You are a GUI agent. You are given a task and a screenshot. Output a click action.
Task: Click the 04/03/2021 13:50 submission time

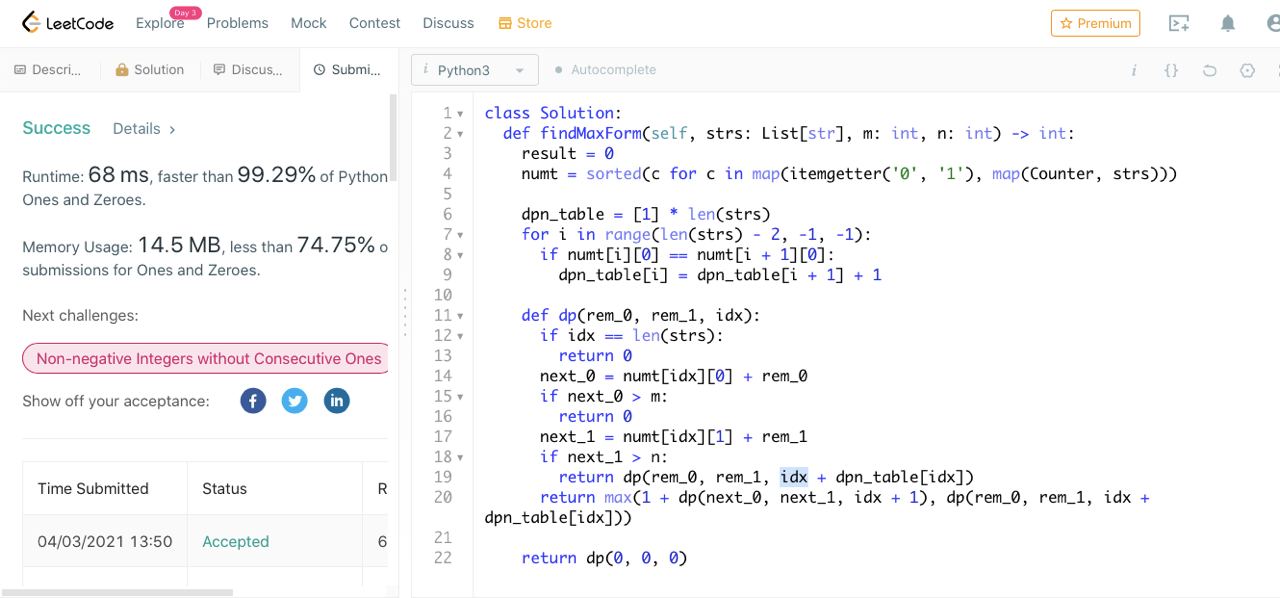point(105,541)
